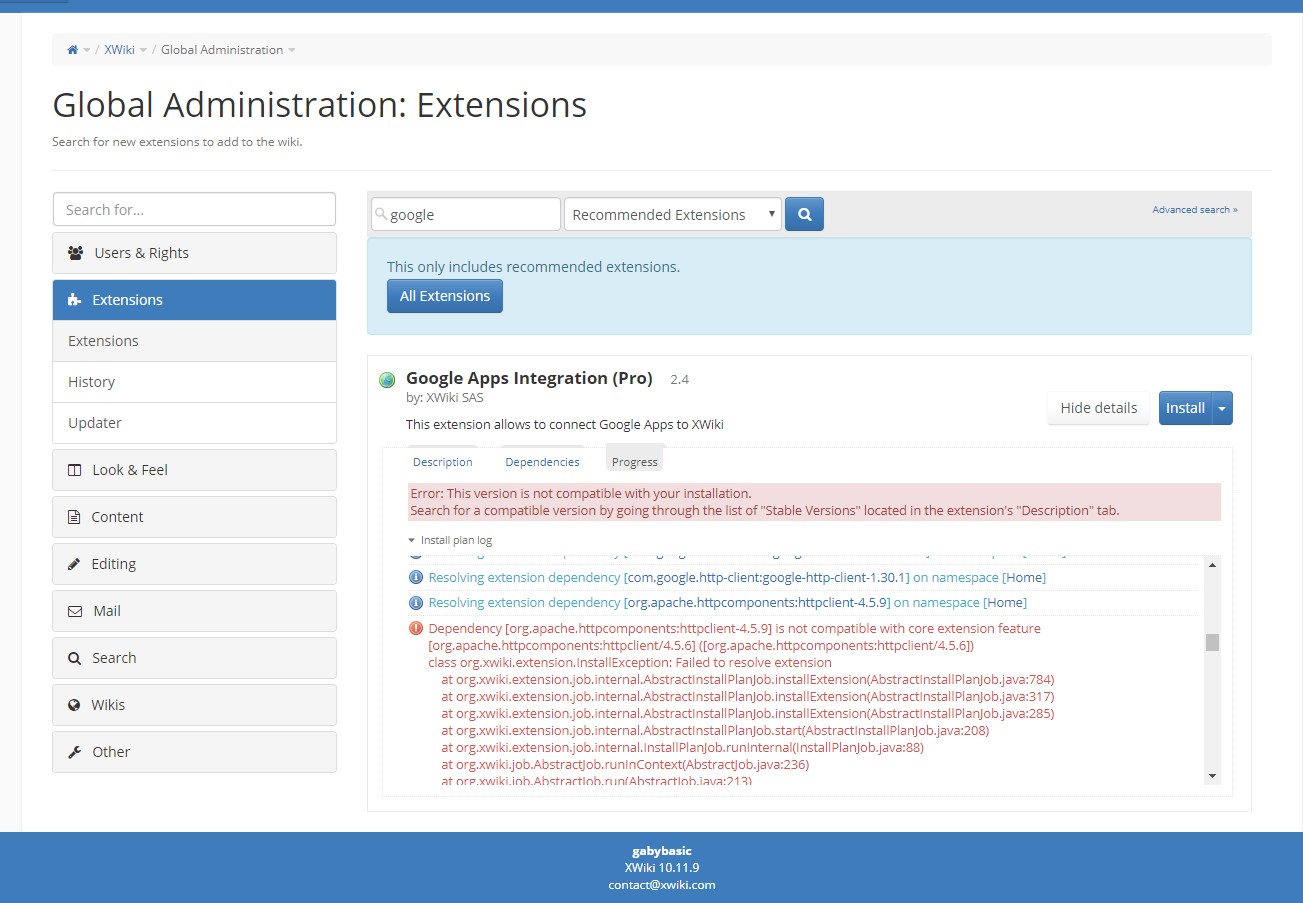Open the Advanced search link

pos(1195,210)
